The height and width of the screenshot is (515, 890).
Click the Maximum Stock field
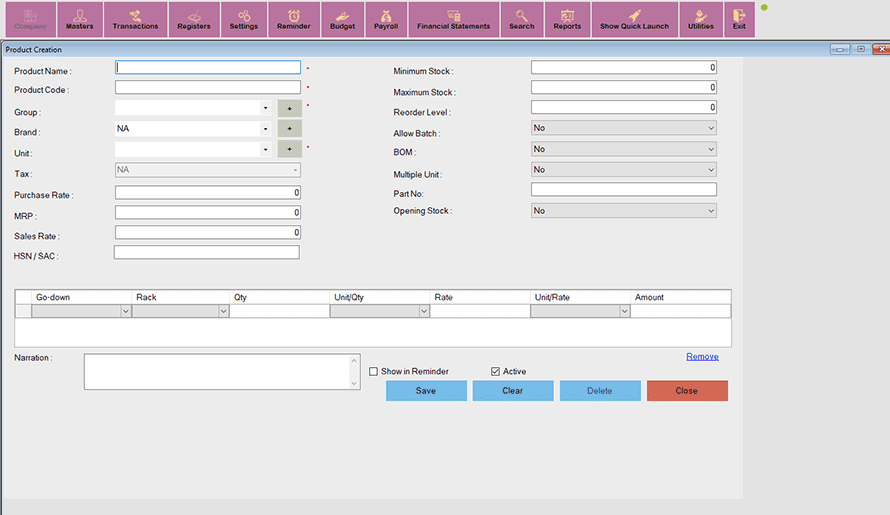coord(624,87)
